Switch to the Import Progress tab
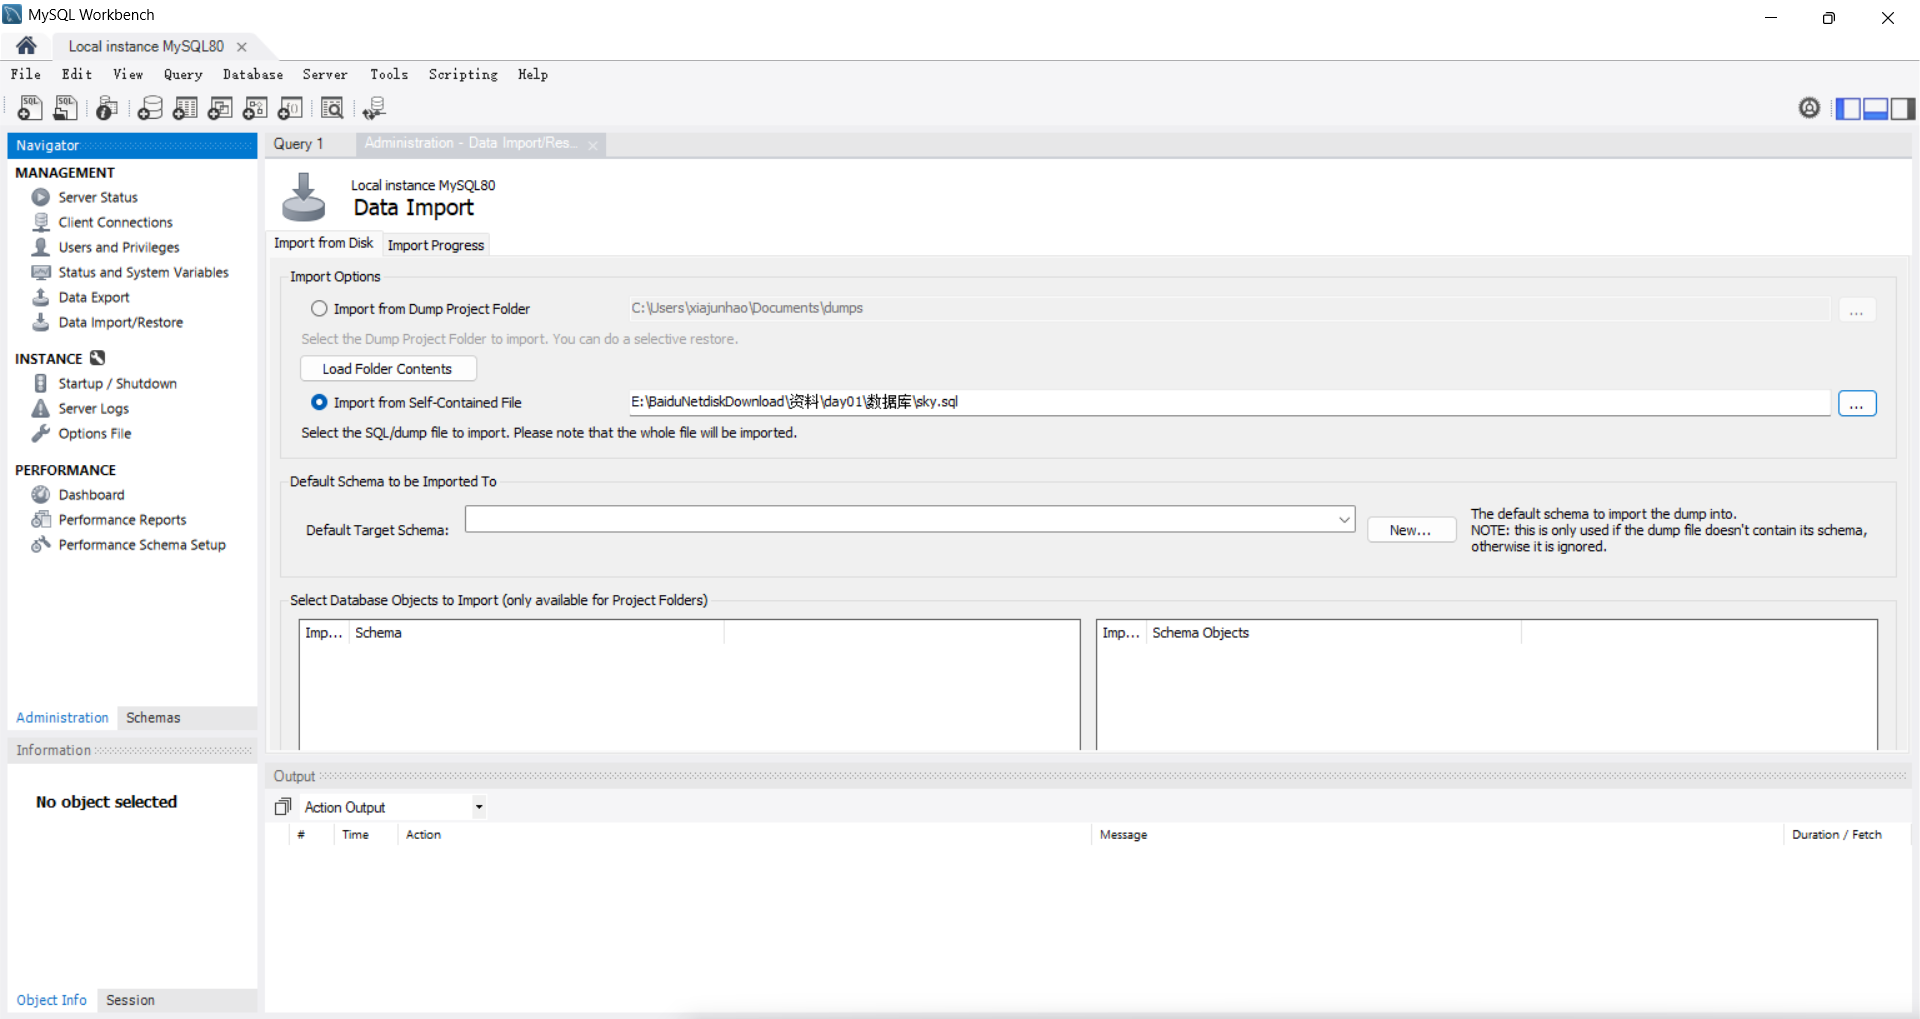Image resolution: width=1920 pixels, height=1019 pixels. (x=435, y=245)
